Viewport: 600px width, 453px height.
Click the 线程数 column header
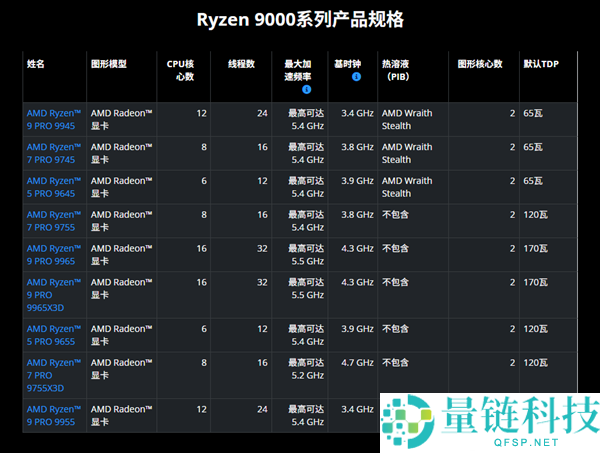pos(241,64)
